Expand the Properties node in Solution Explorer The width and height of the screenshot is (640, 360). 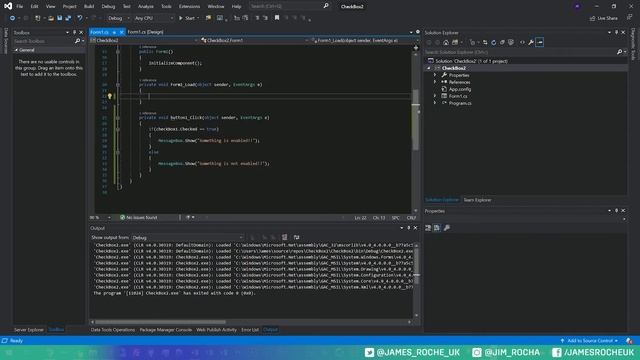pyautogui.click(x=435, y=75)
